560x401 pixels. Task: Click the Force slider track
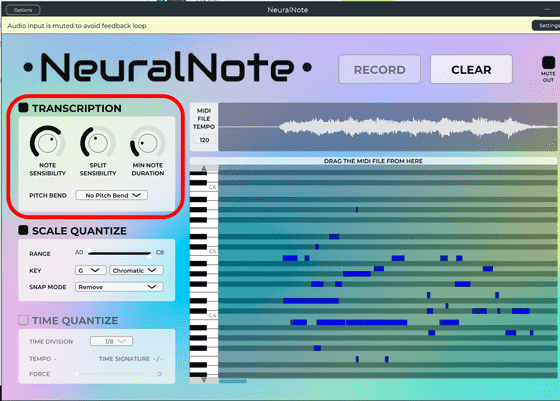110,374
